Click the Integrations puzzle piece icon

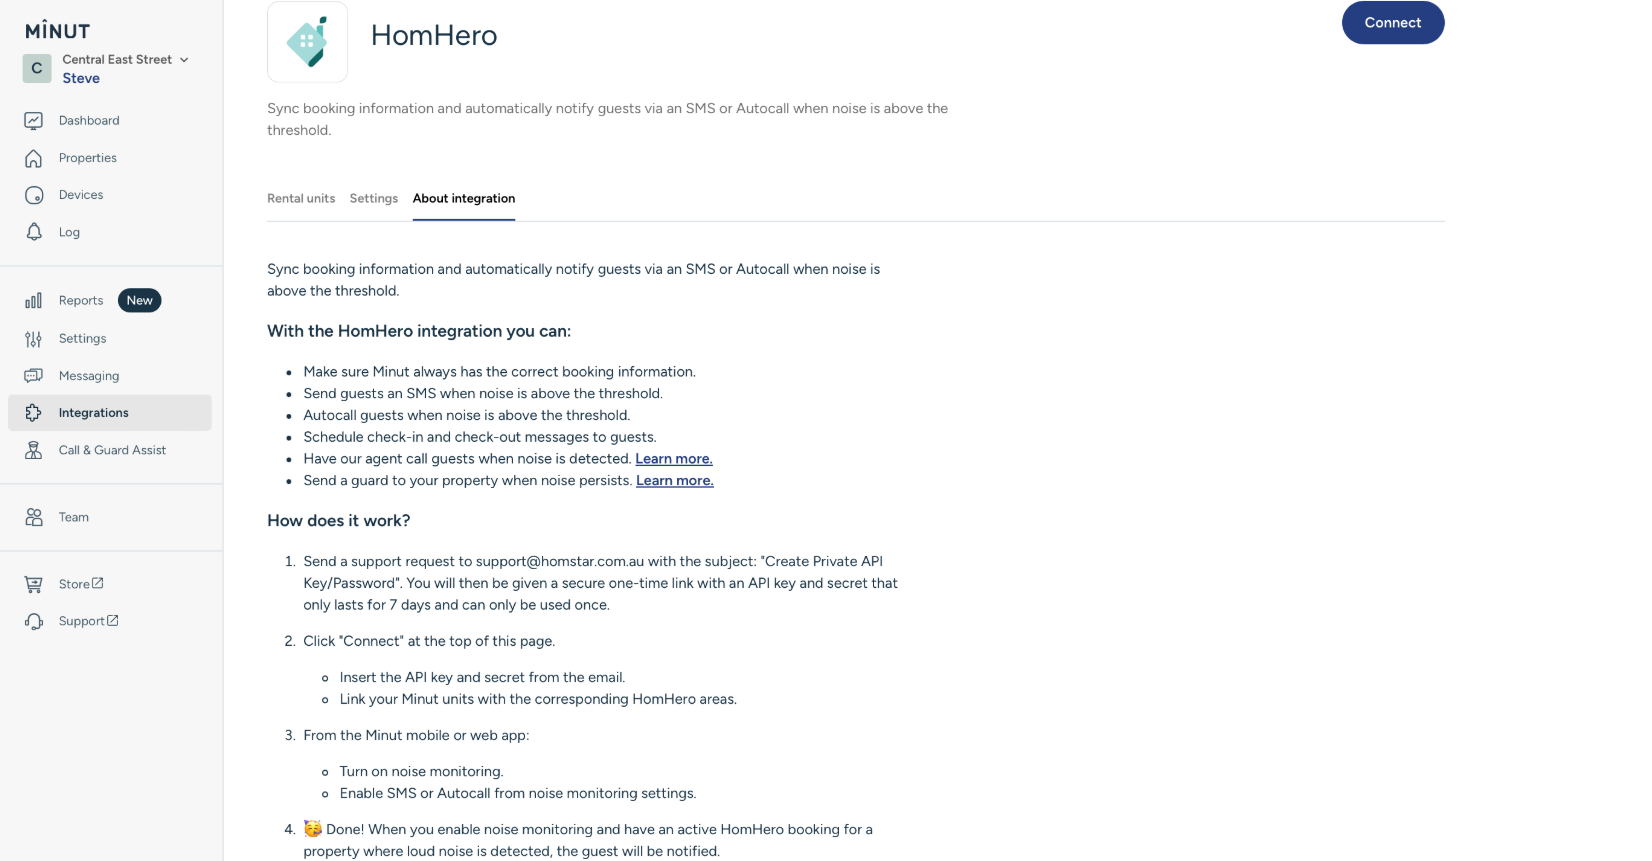(x=34, y=413)
